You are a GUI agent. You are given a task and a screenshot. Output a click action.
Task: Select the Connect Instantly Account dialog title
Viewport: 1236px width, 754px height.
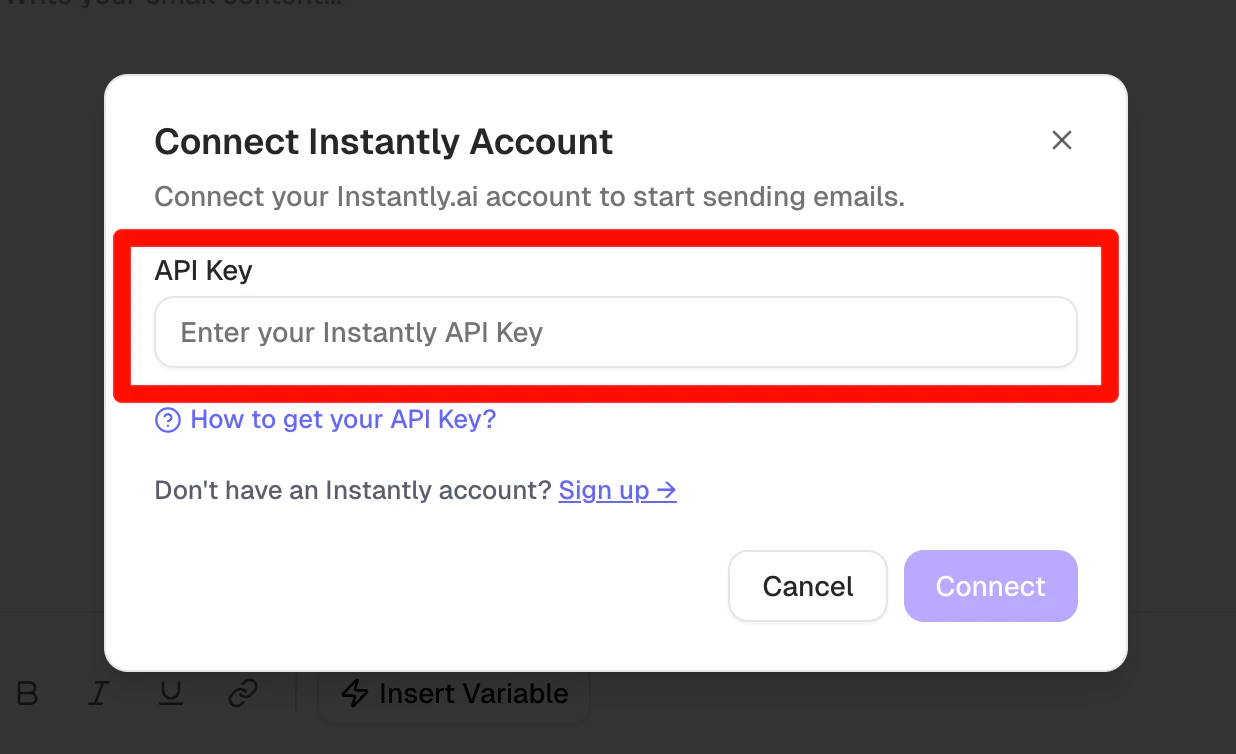click(x=383, y=141)
